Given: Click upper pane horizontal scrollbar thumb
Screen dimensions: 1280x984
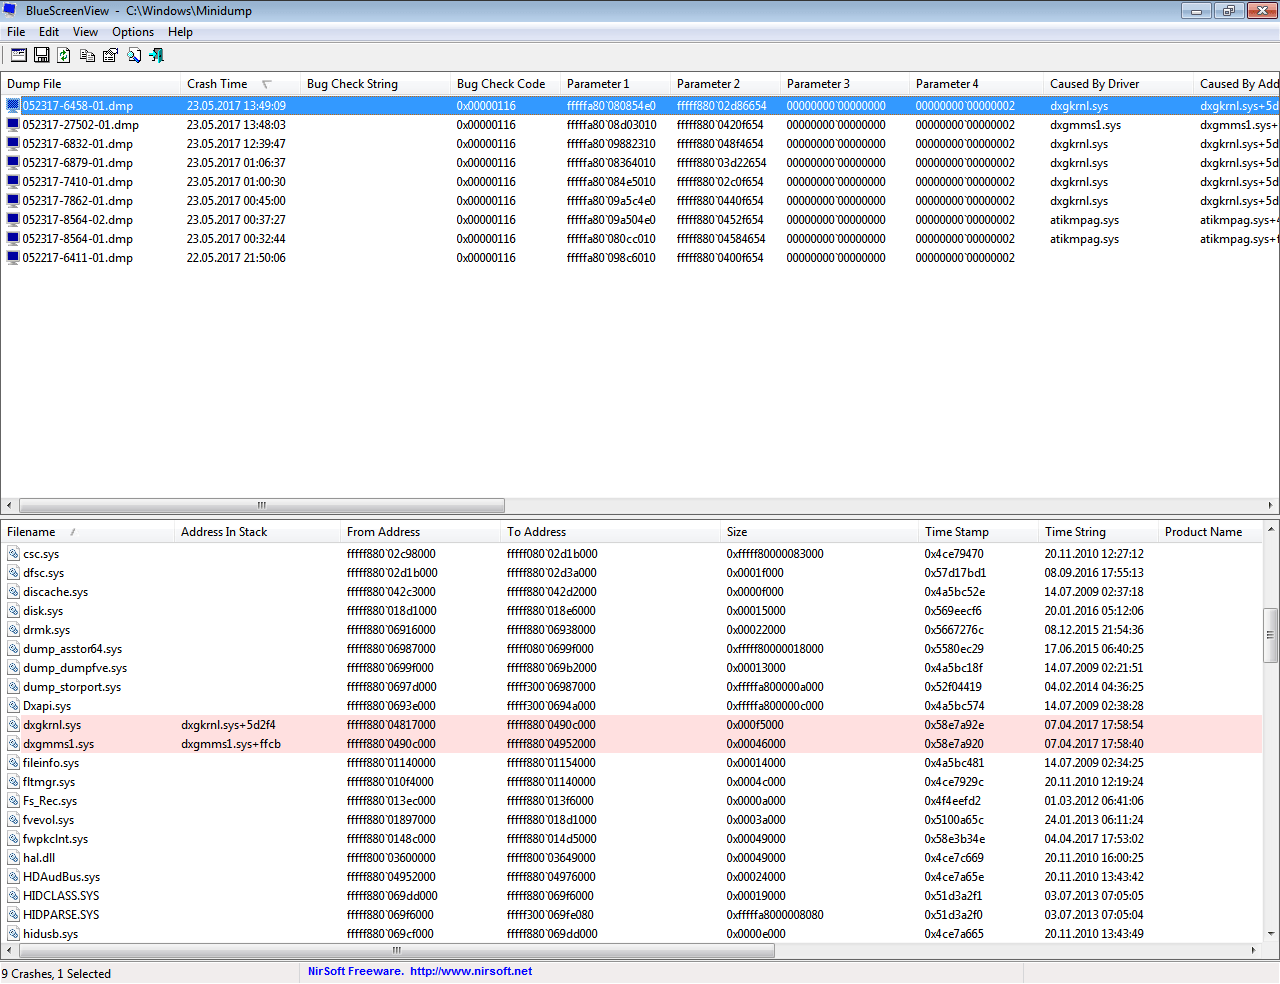Looking at the screenshot, I should [x=262, y=505].
